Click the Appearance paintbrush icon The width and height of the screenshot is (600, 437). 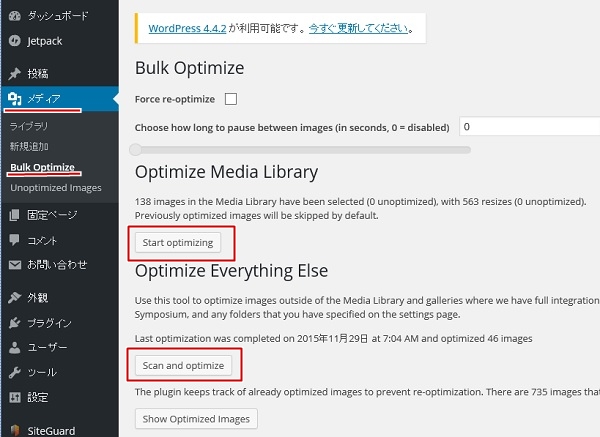tap(15, 297)
